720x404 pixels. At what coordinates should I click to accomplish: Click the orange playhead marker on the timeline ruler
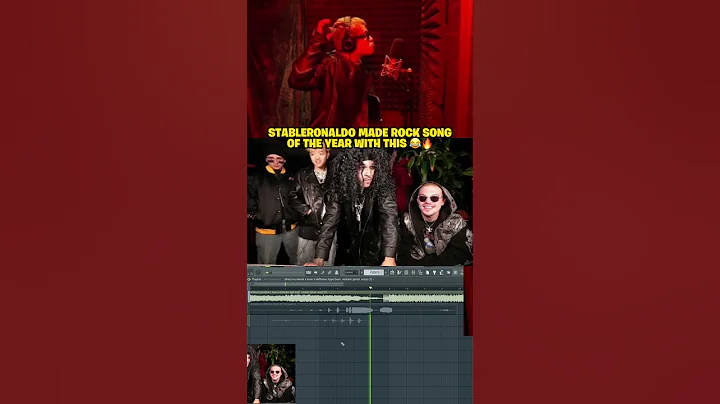click(371, 288)
